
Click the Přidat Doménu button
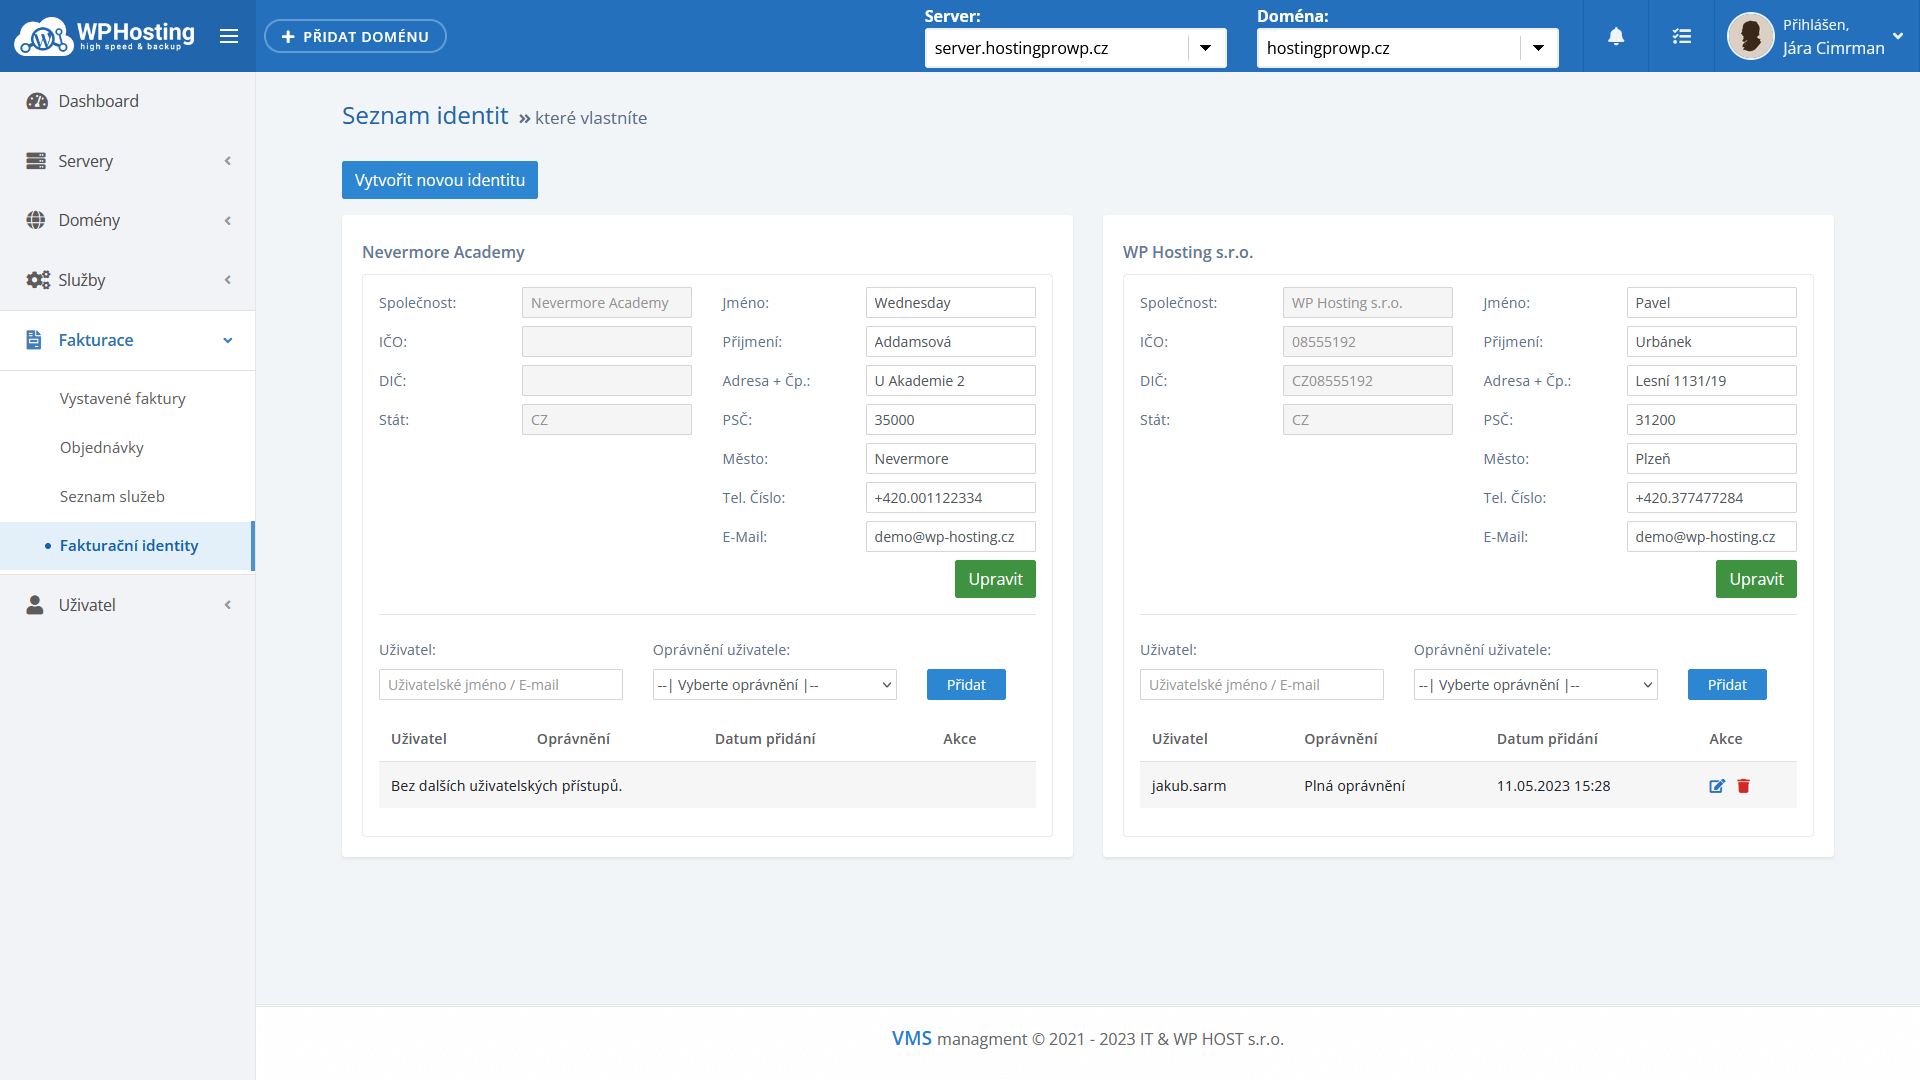(x=355, y=37)
